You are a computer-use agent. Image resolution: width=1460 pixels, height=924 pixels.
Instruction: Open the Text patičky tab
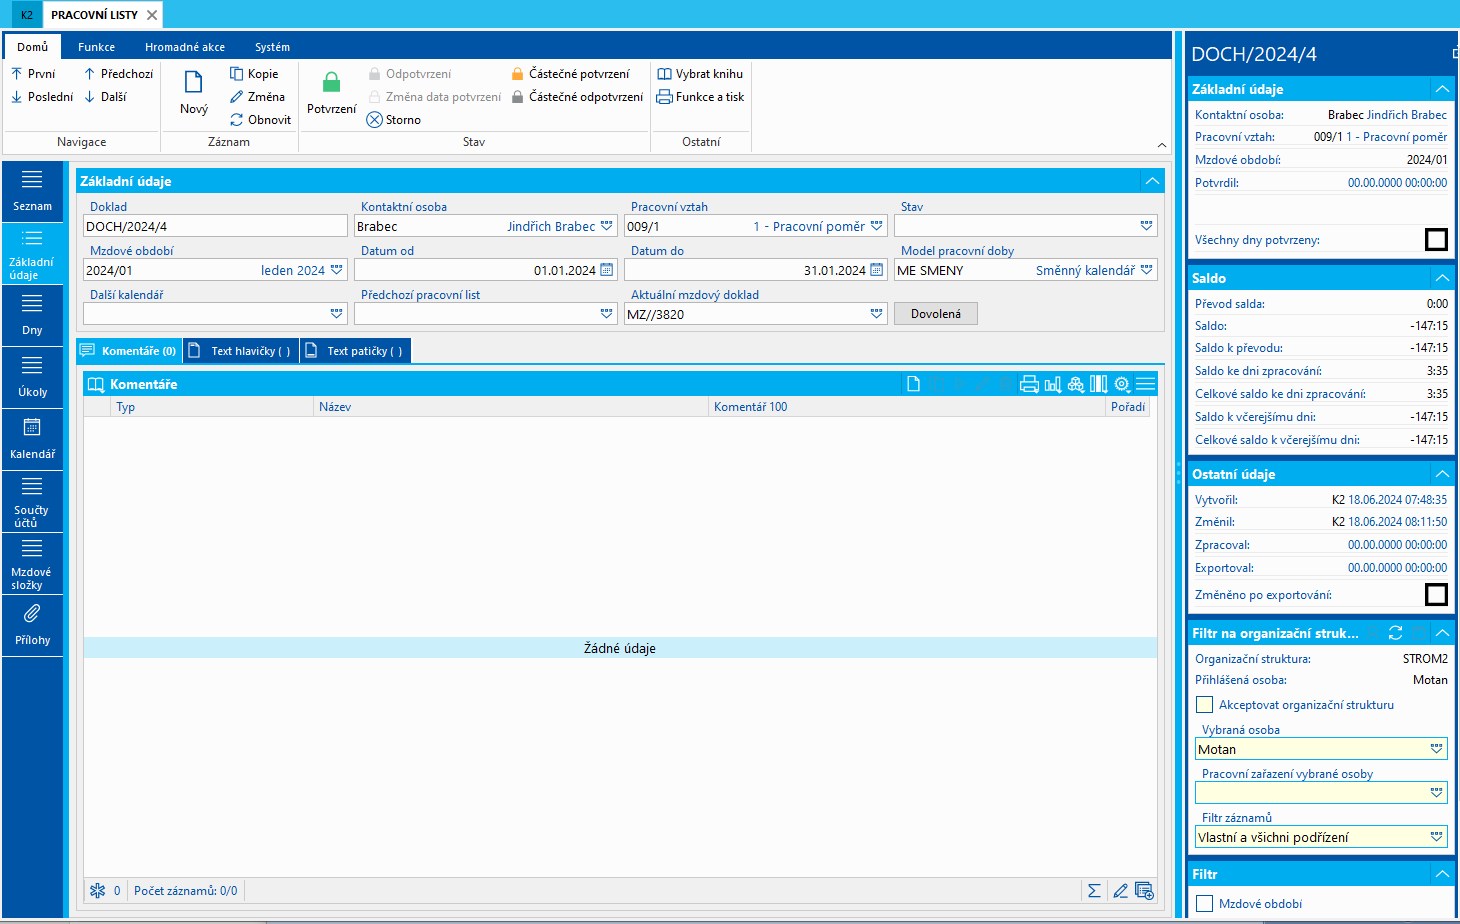(x=355, y=351)
